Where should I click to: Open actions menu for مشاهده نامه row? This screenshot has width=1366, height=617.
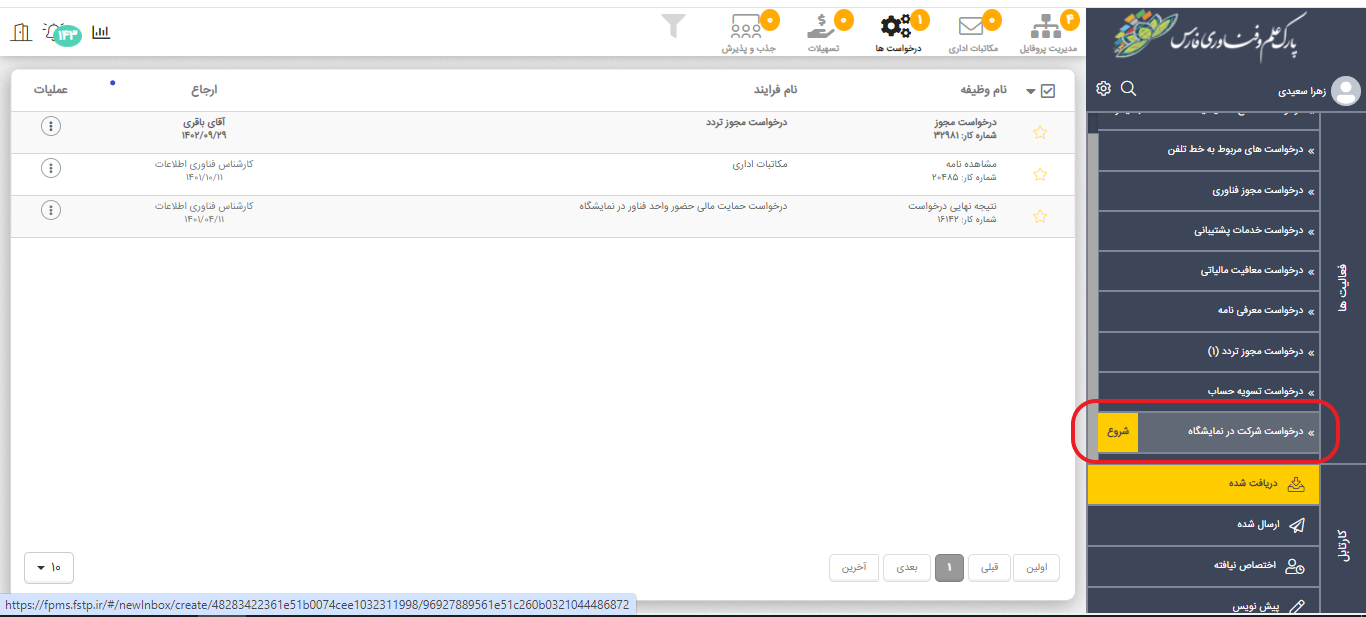[x=51, y=168]
